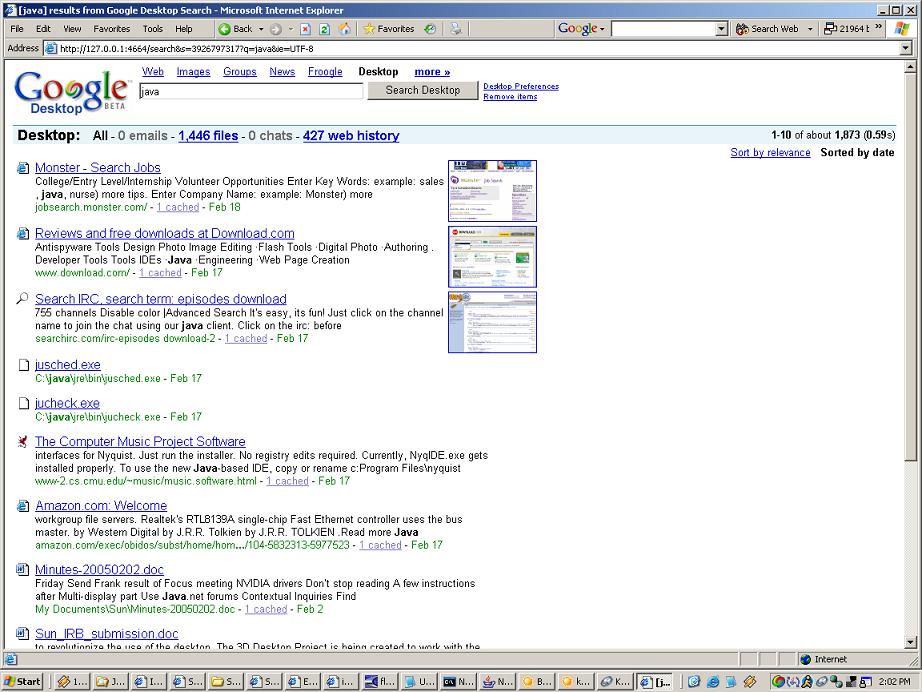Open the Monster - Search Jobs result
This screenshot has width=922, height=692.
98,168
